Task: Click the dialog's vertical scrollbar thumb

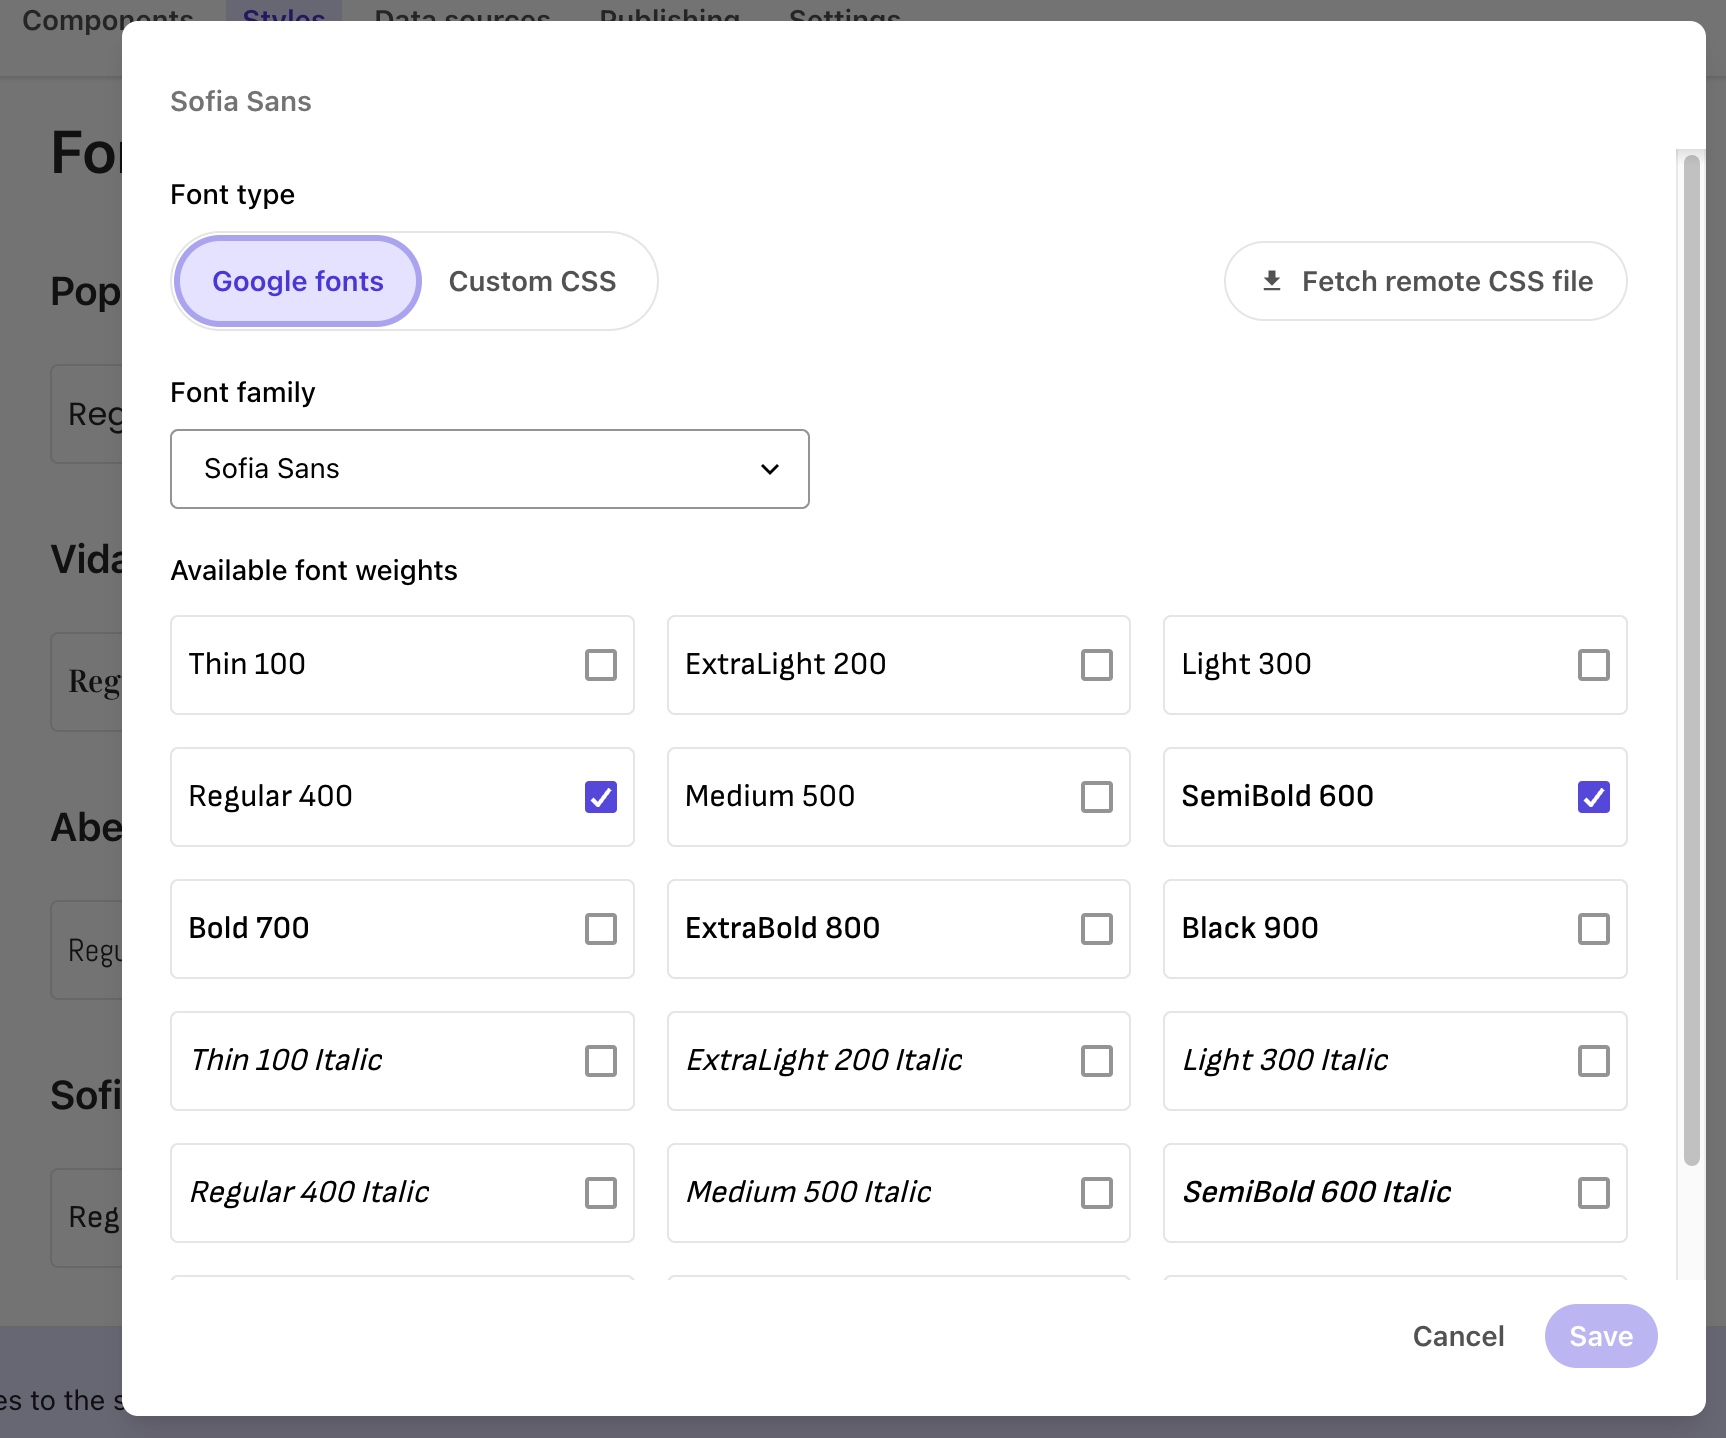Action: click(x=1692, y=660)
